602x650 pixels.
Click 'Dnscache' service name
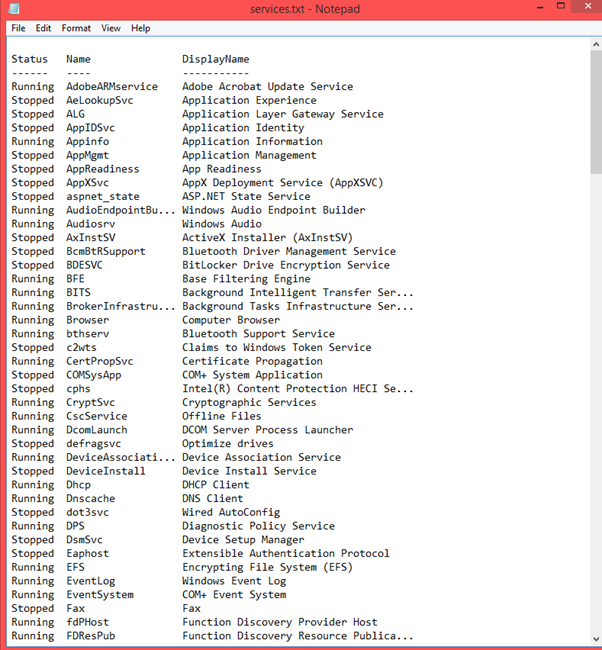(90, 499)
